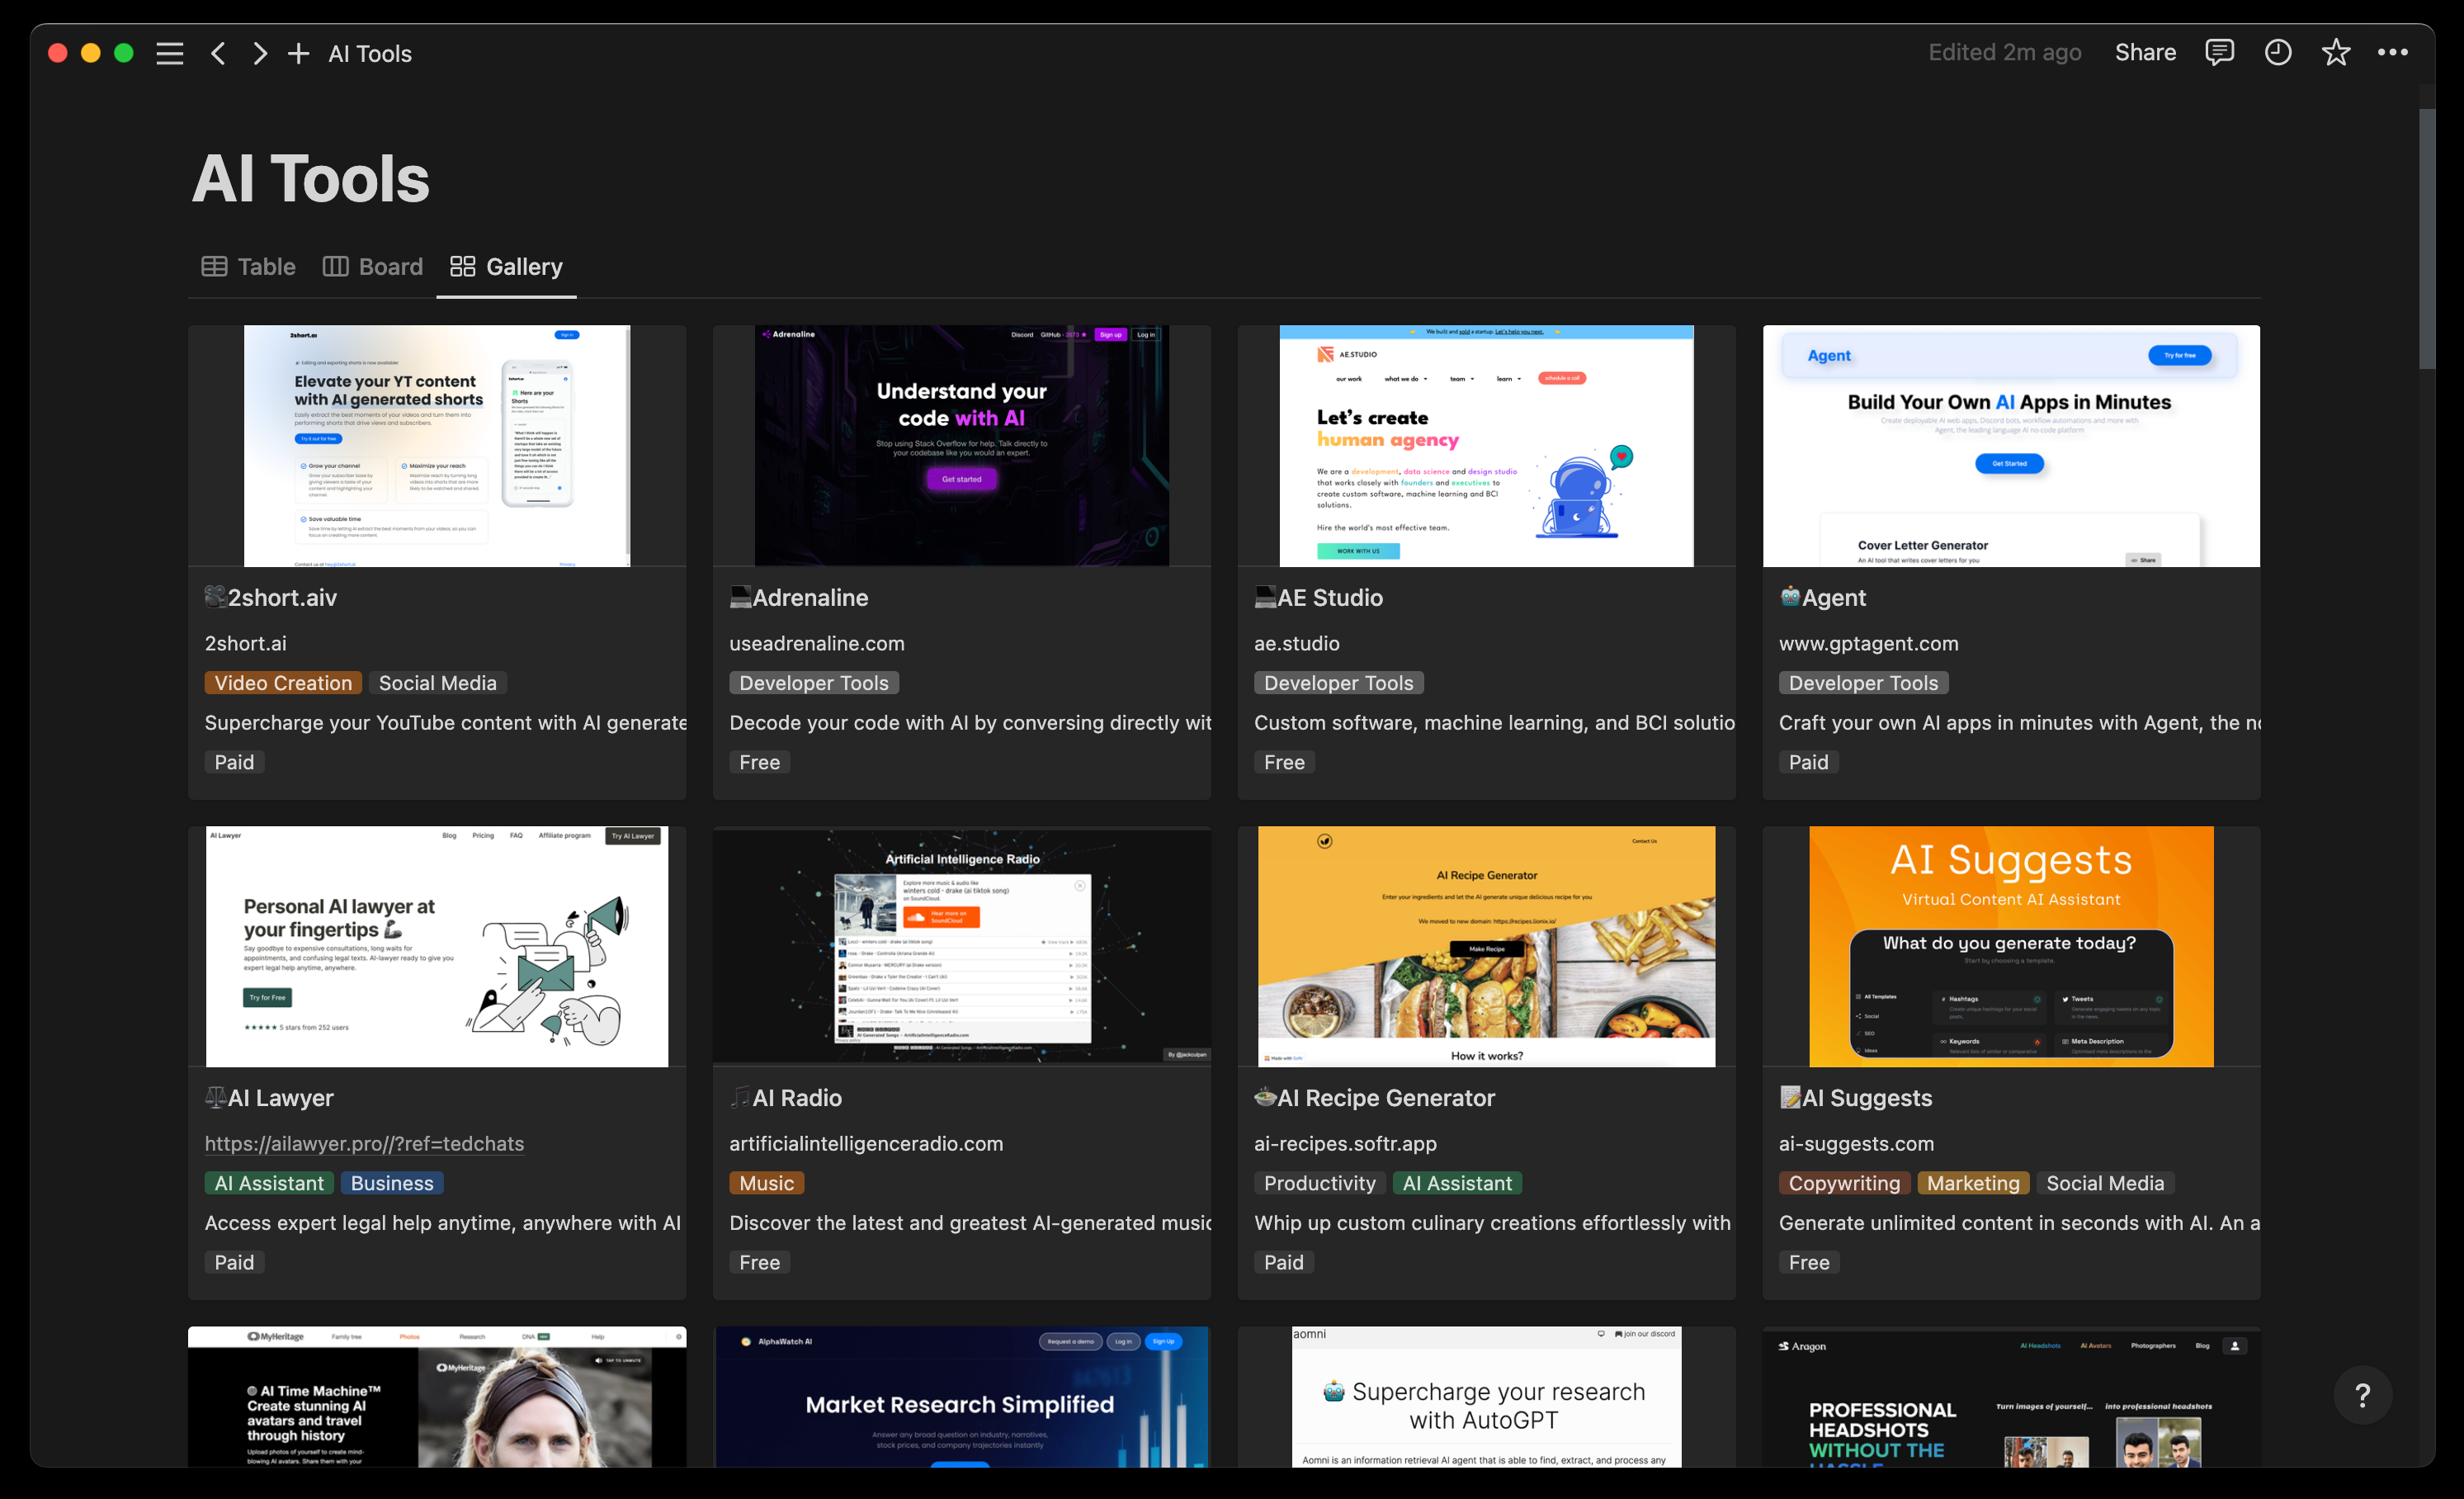Viewport: 2464px width, 1499px height.
Task: Click Developer Tools tag on Adrenaline card
Action: [814, 682]
